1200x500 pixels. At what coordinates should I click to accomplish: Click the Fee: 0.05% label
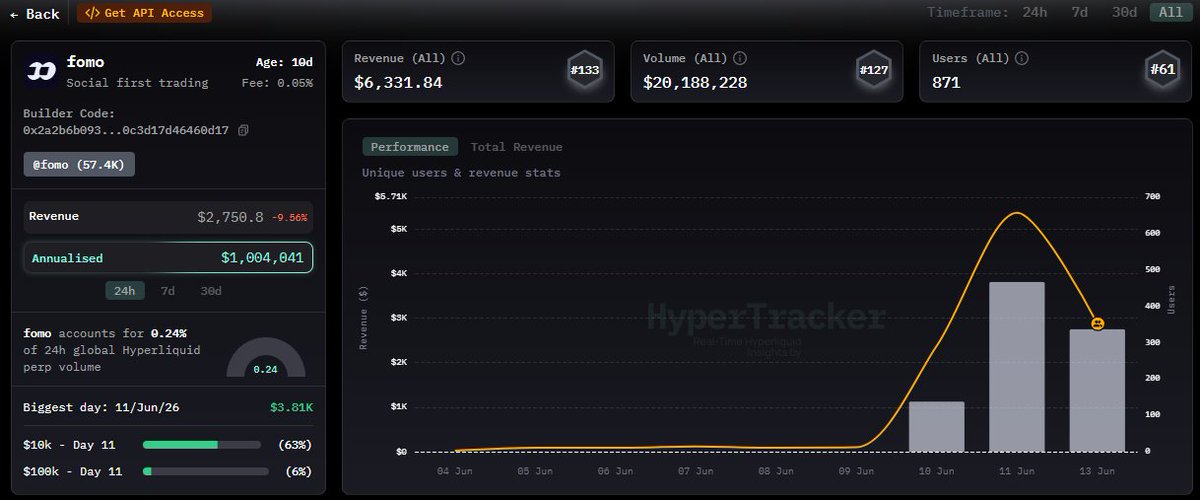click(x=277, y=83)
